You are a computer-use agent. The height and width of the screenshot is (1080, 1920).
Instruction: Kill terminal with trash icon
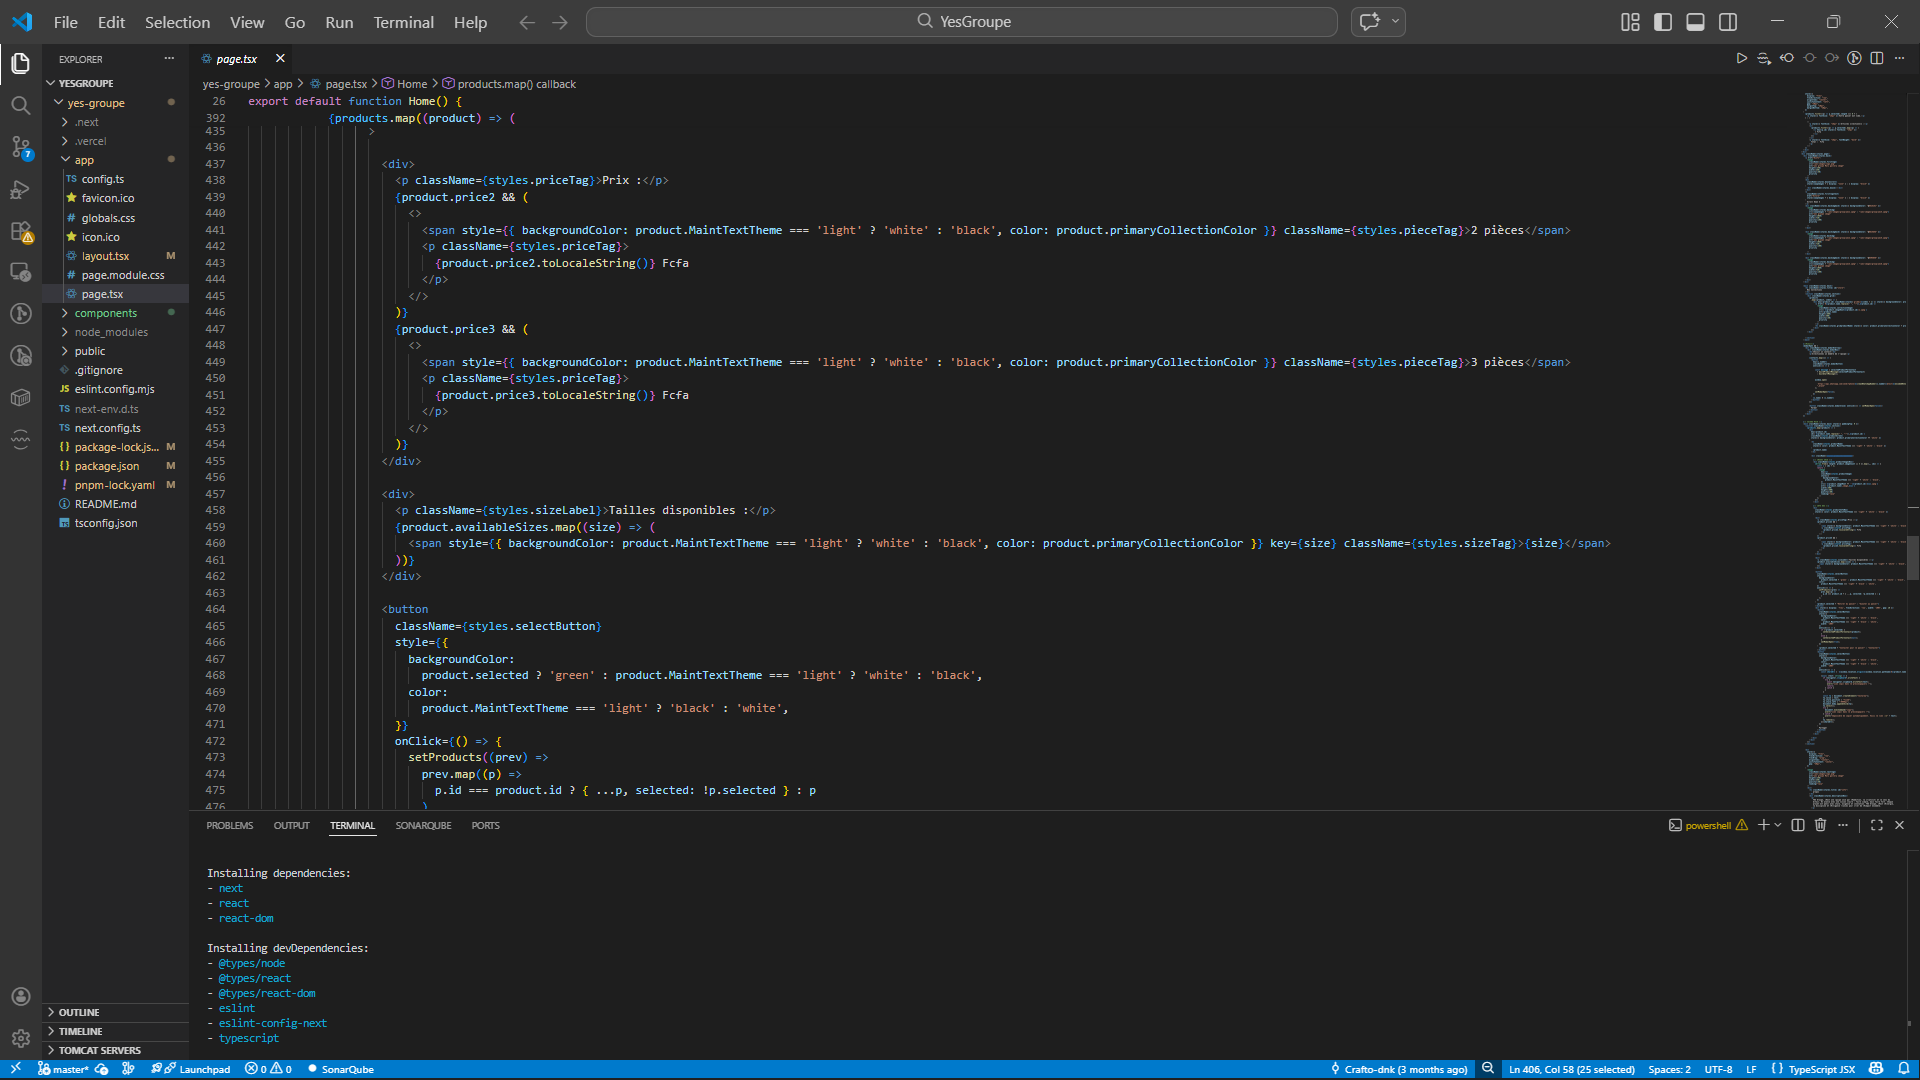[x=1820, y=825]
